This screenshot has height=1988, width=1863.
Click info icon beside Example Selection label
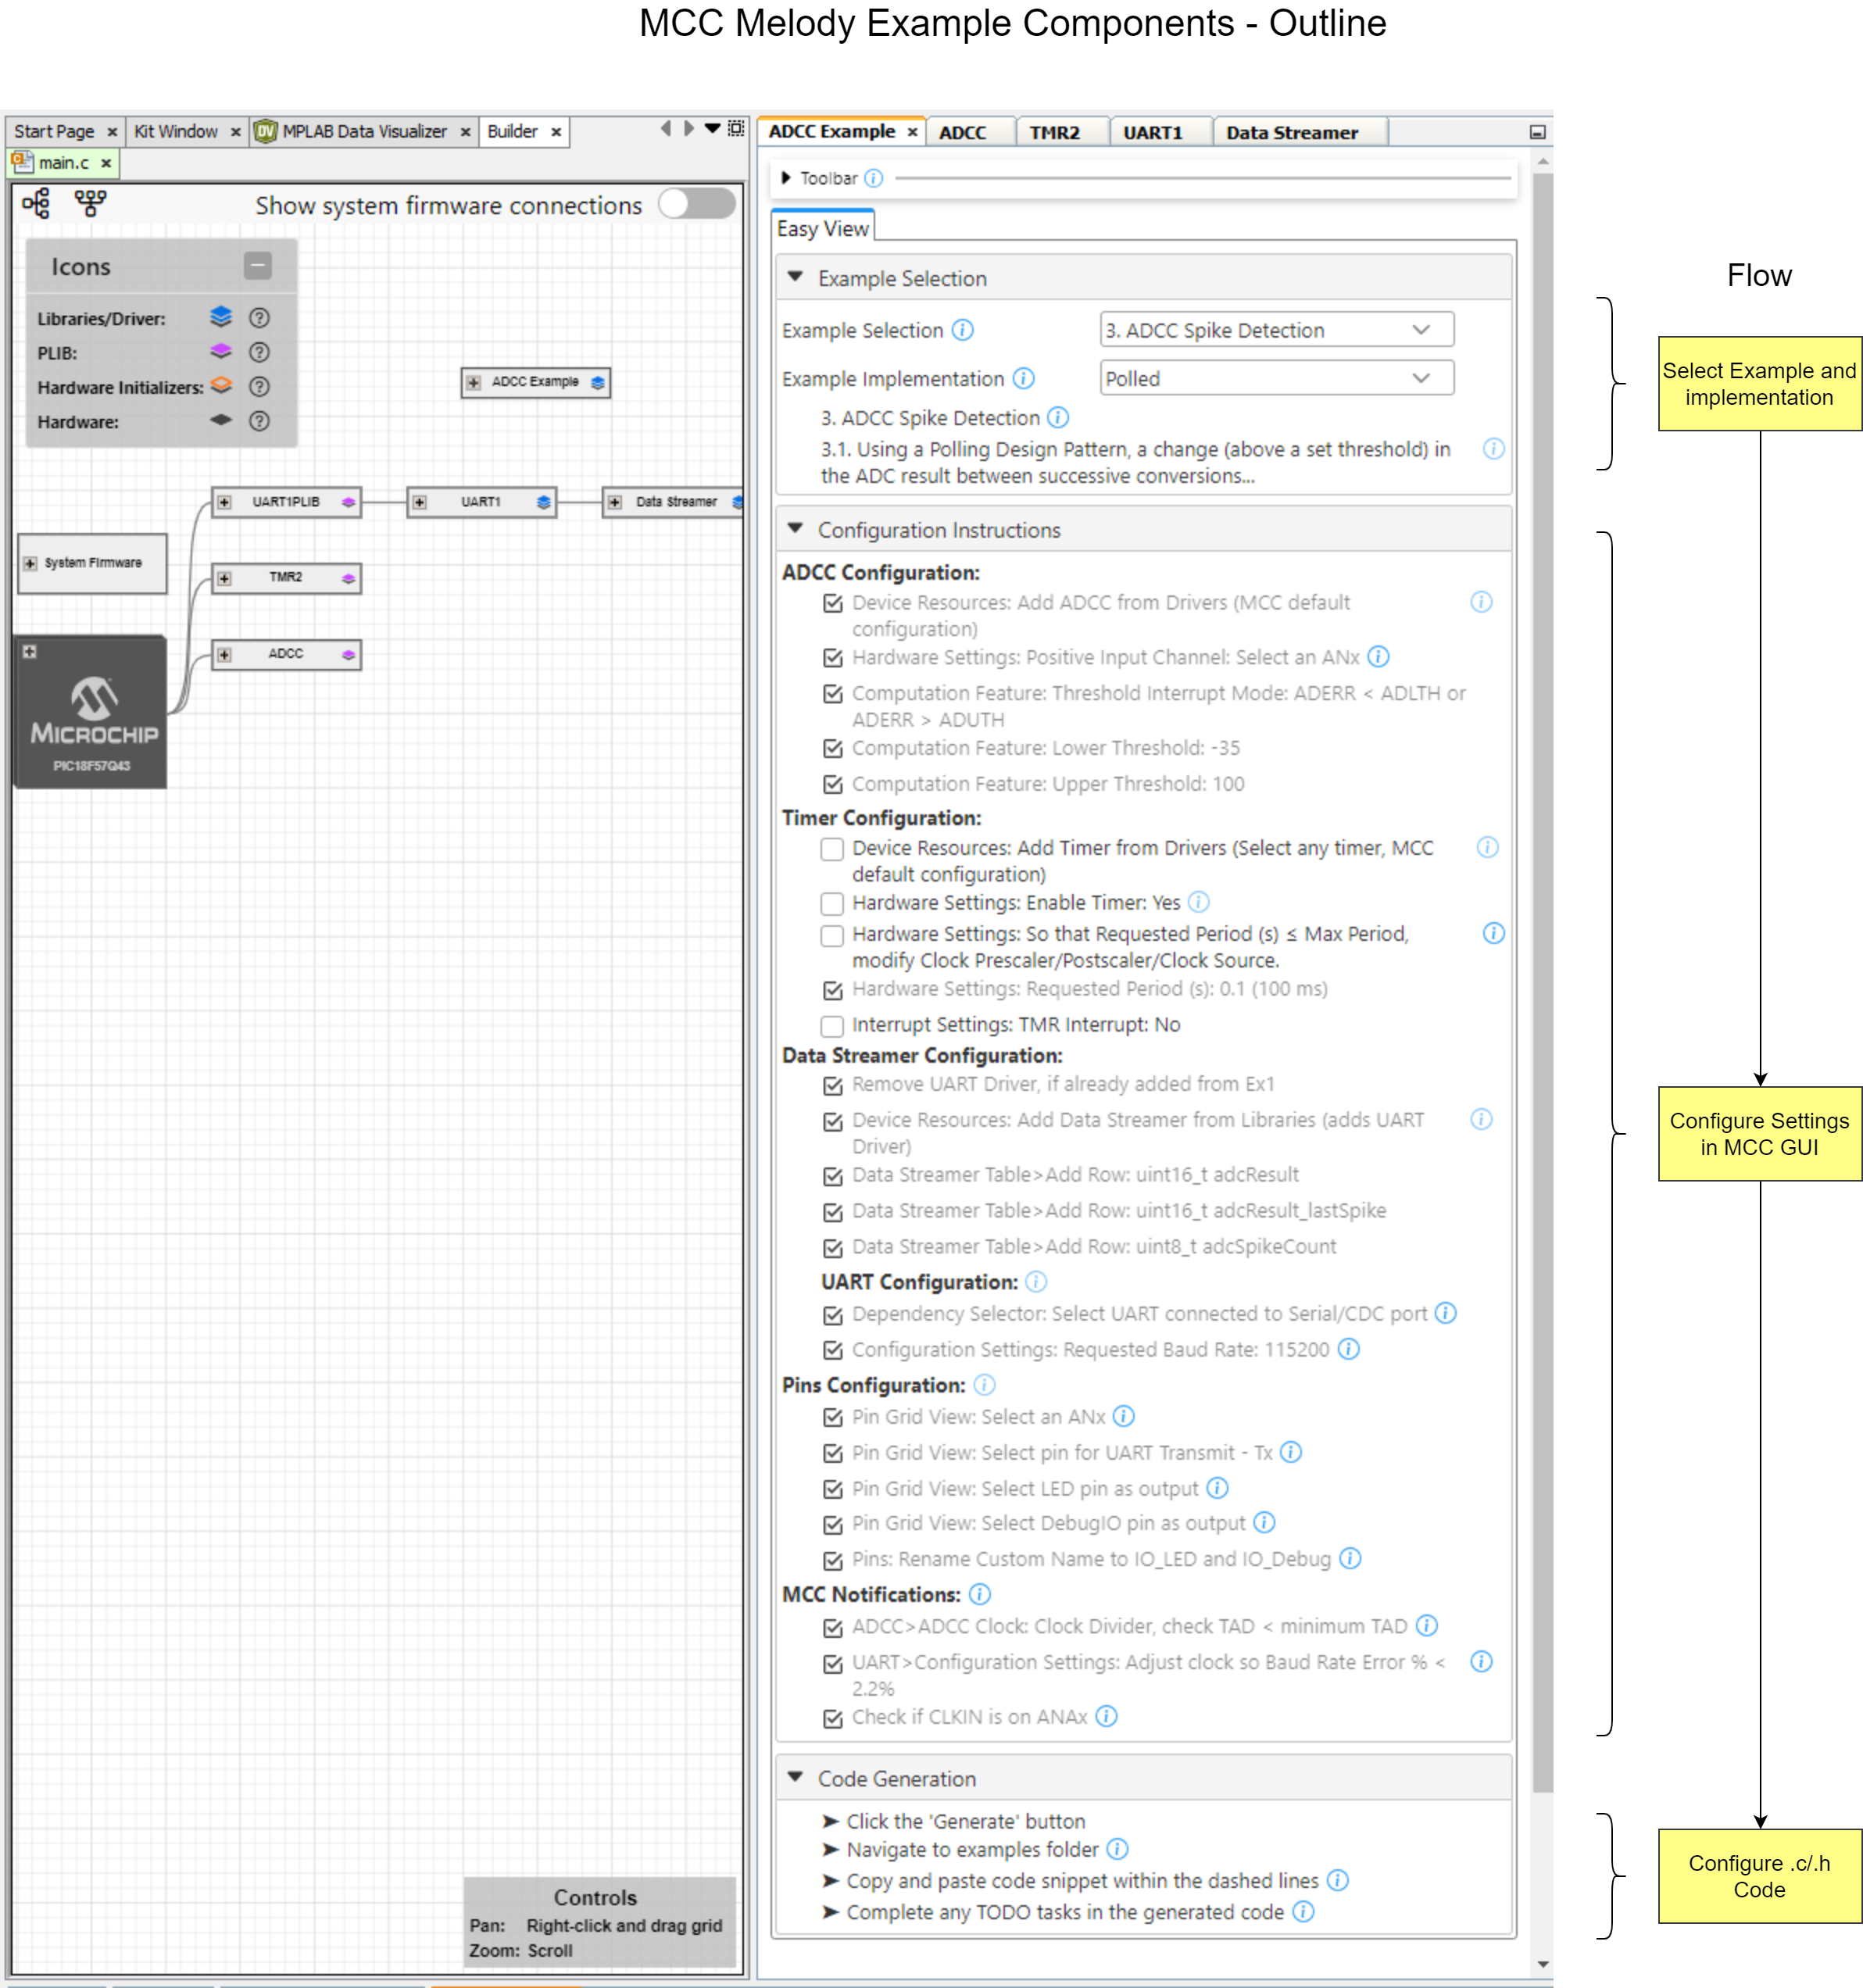pos(962,330)
